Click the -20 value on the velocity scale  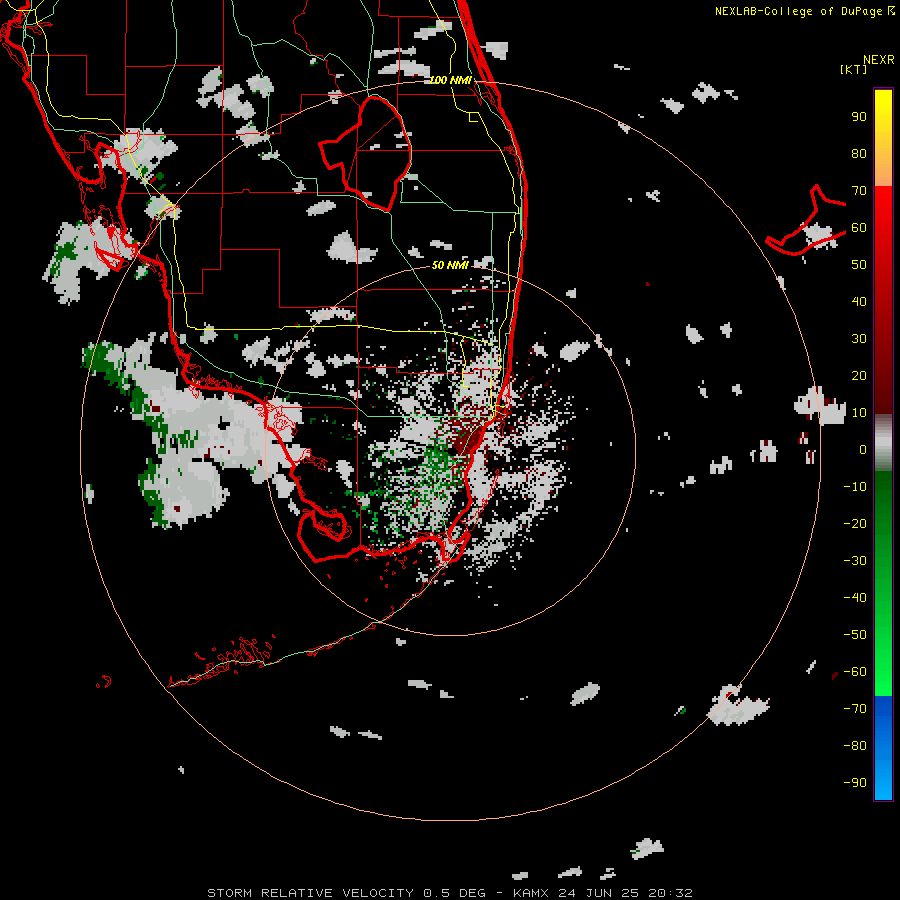click(855, 523)
